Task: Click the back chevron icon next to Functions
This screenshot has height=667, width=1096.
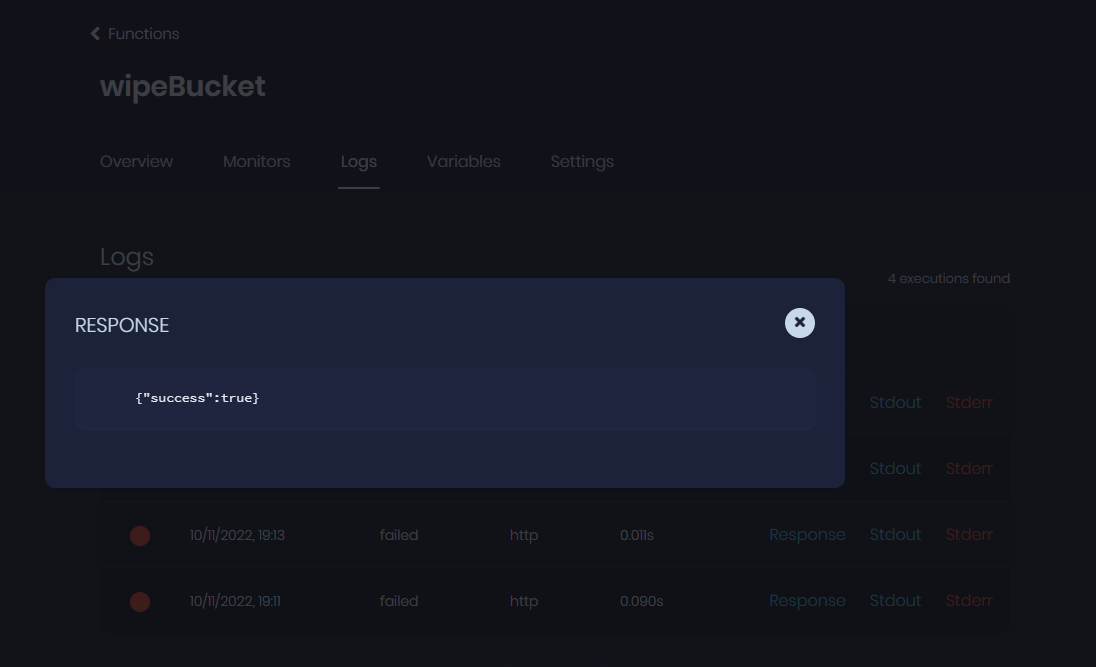Action: [x=95, y=34]
